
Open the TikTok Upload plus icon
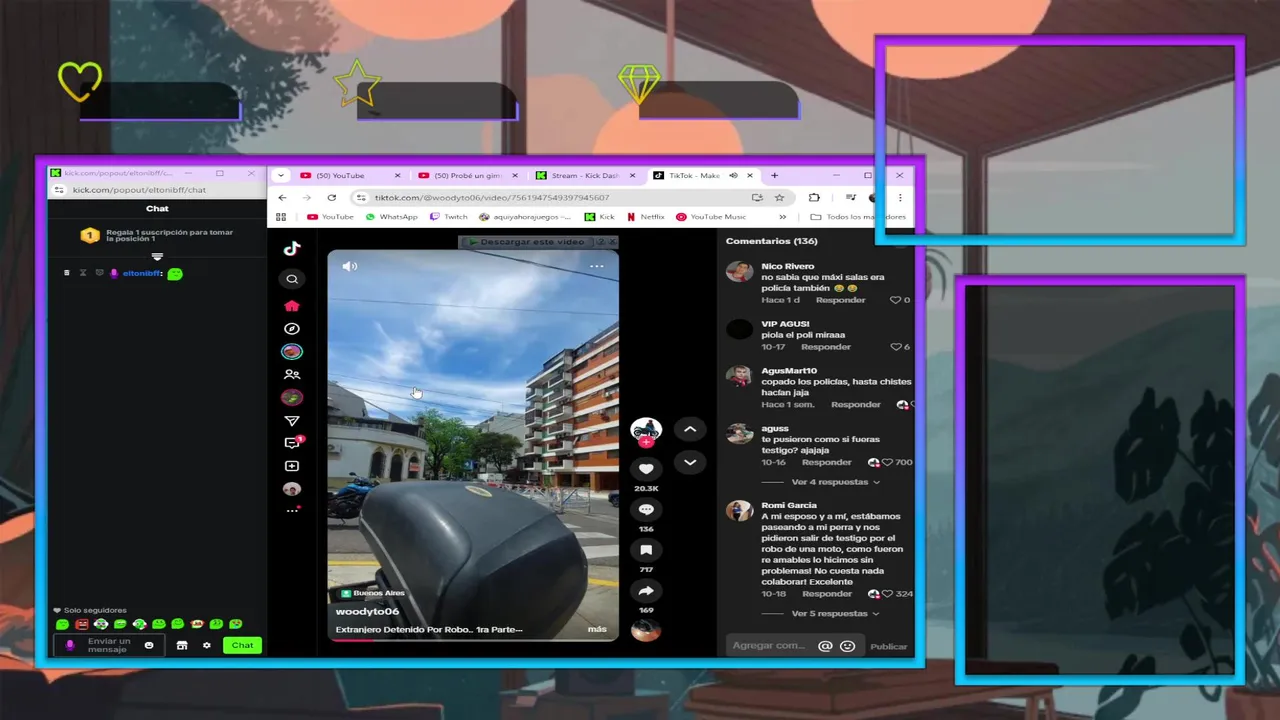tap(292, 466)
